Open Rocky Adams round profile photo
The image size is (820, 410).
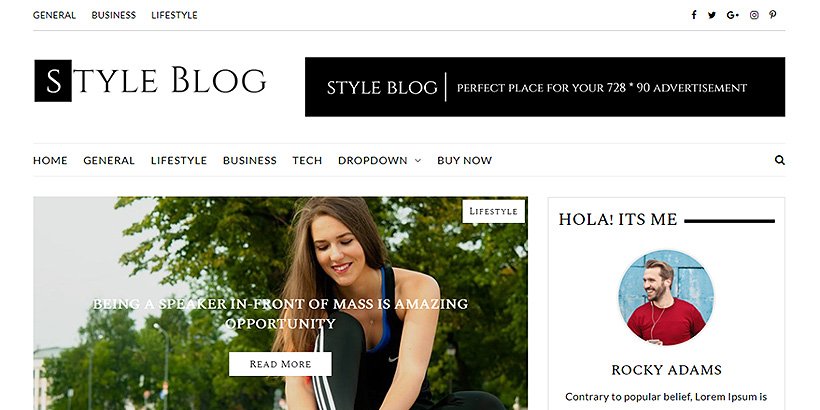point(666,298)
